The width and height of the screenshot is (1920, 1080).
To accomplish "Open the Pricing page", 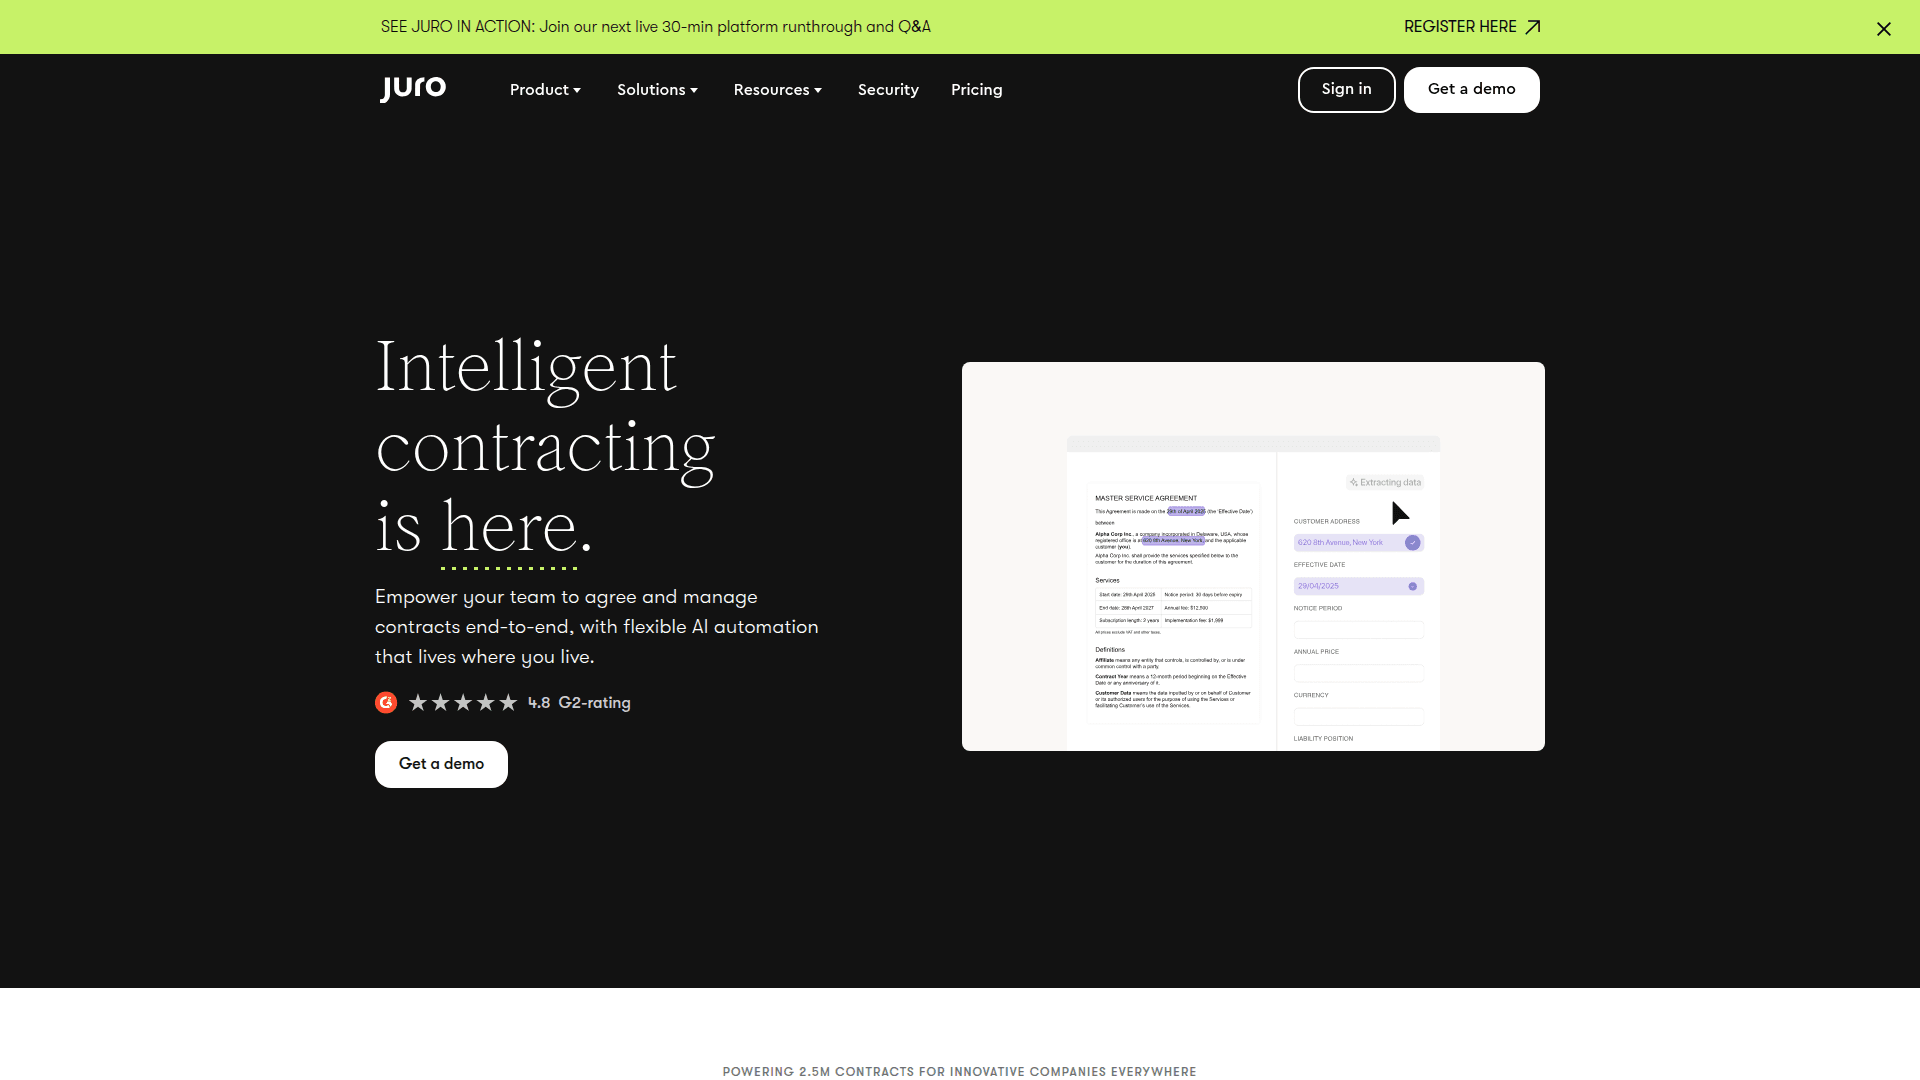I will pos(976,90).
